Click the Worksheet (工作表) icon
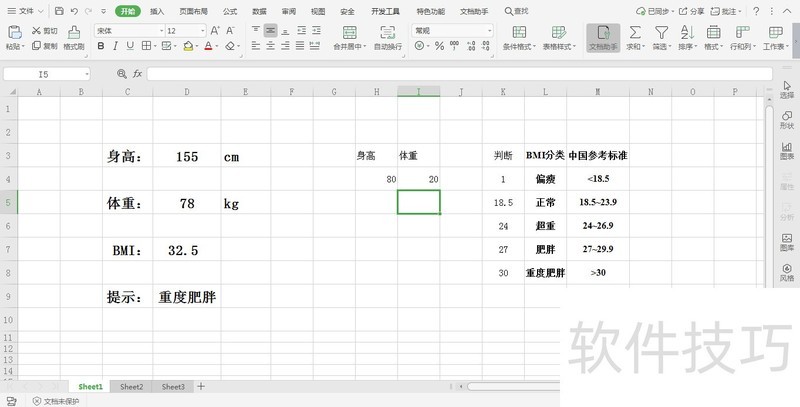The height and width of the screenshot is (407, 800). click(x=776, y=33)
